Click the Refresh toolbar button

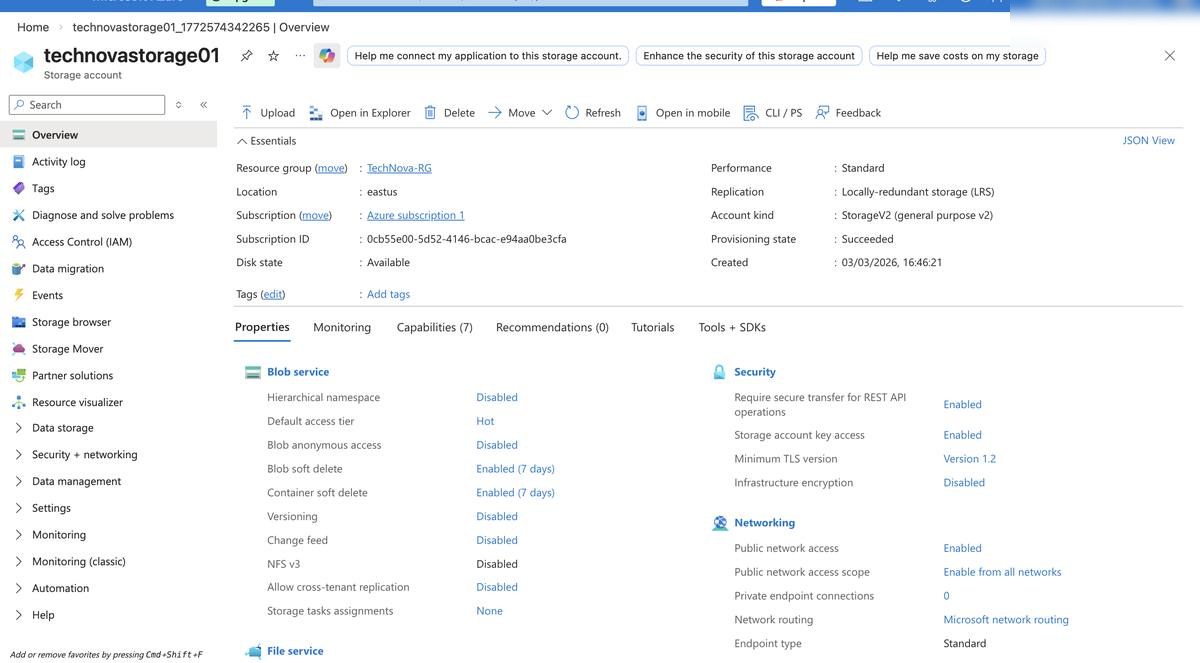point(593,113)
